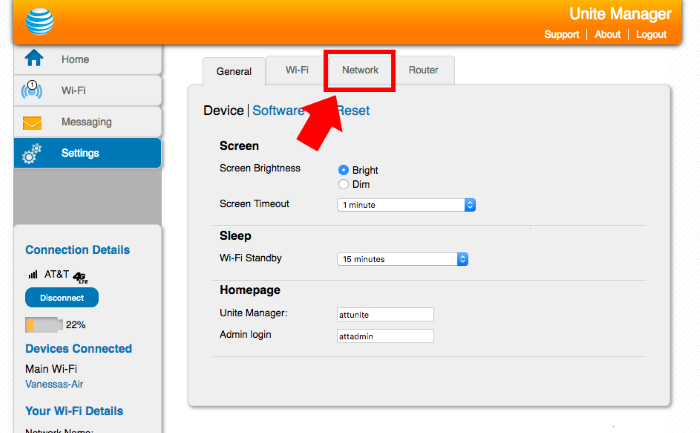
Task: Click the Support link
Action: [562, 34]
